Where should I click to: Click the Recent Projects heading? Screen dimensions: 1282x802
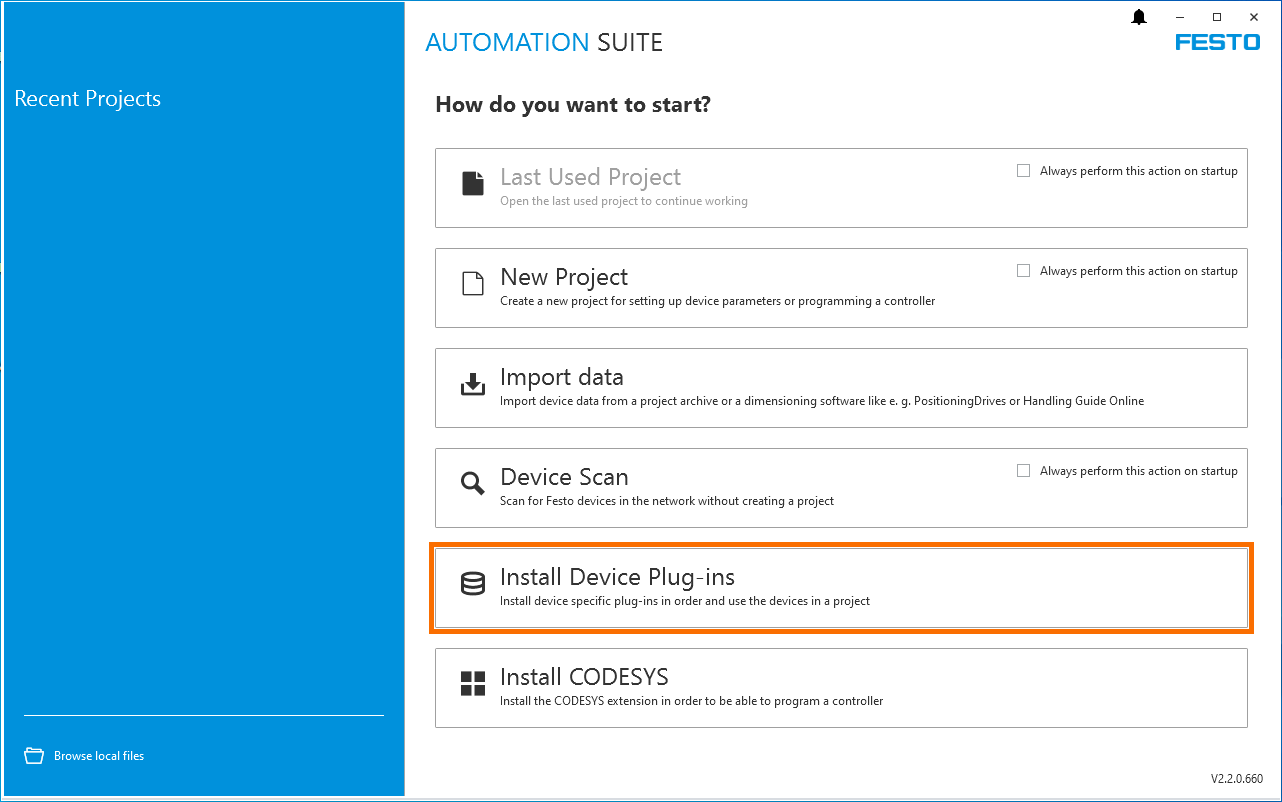pyautogui.click(x=88, y=99)
